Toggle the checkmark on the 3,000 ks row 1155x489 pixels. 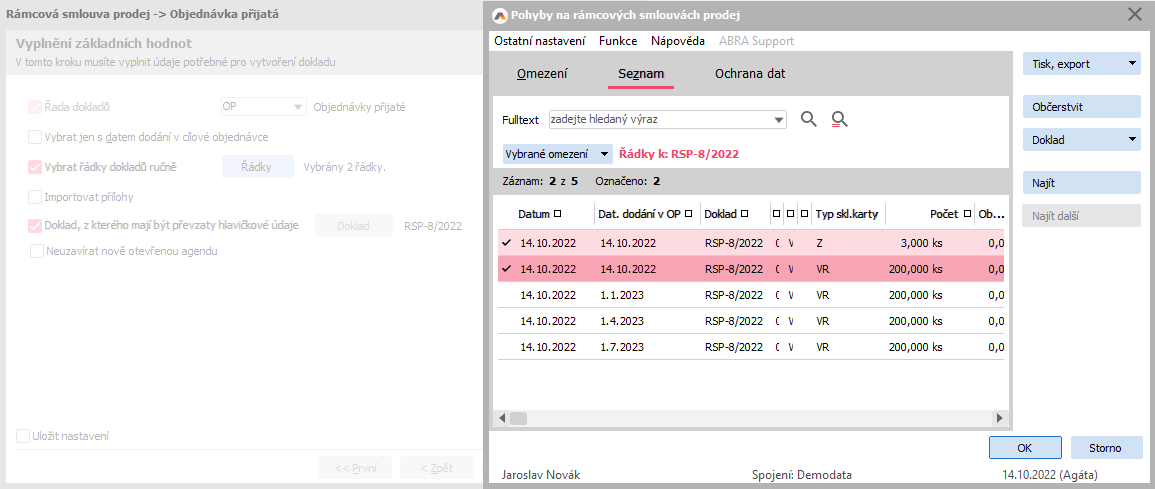coord(507,242)
